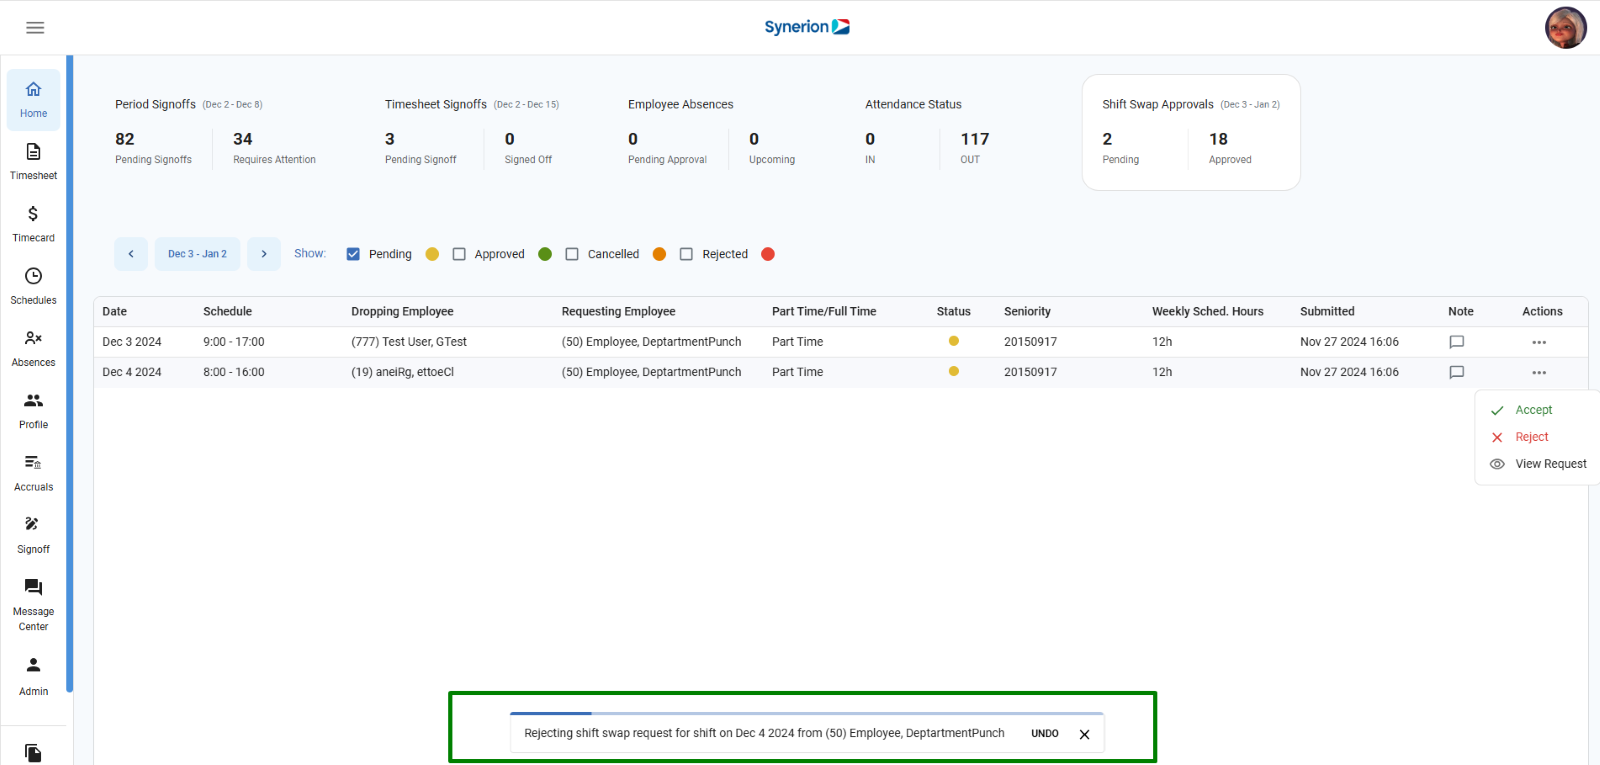This screenshot has height=765, width=1600.
Task: Dismiss the rejecting notification with X
Action: 1084,734
